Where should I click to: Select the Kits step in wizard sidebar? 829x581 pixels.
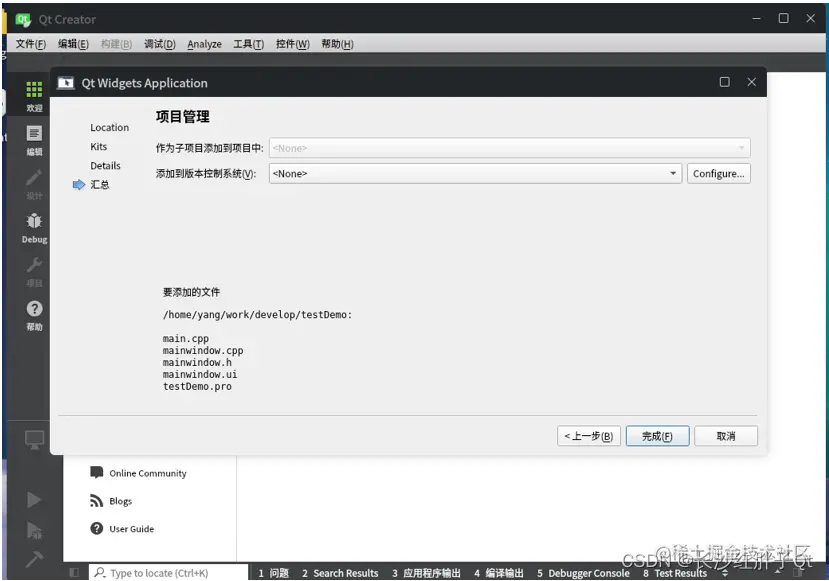pos(99,146)
